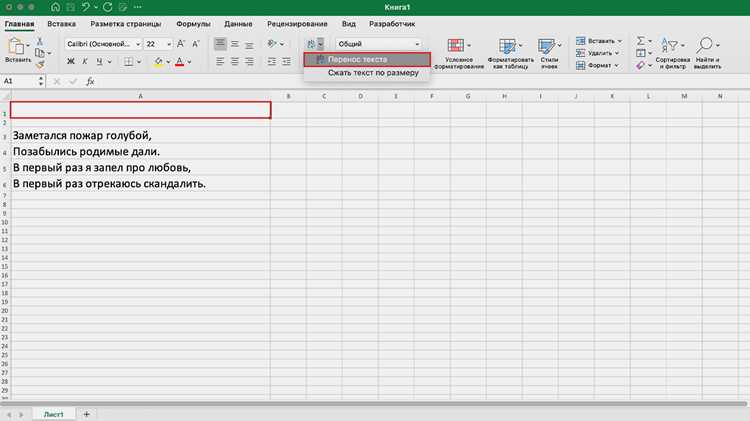This screenshot has height=421, width=750.
Task: Open the Вставка ribbon tab
Action: tap(61, 24)
